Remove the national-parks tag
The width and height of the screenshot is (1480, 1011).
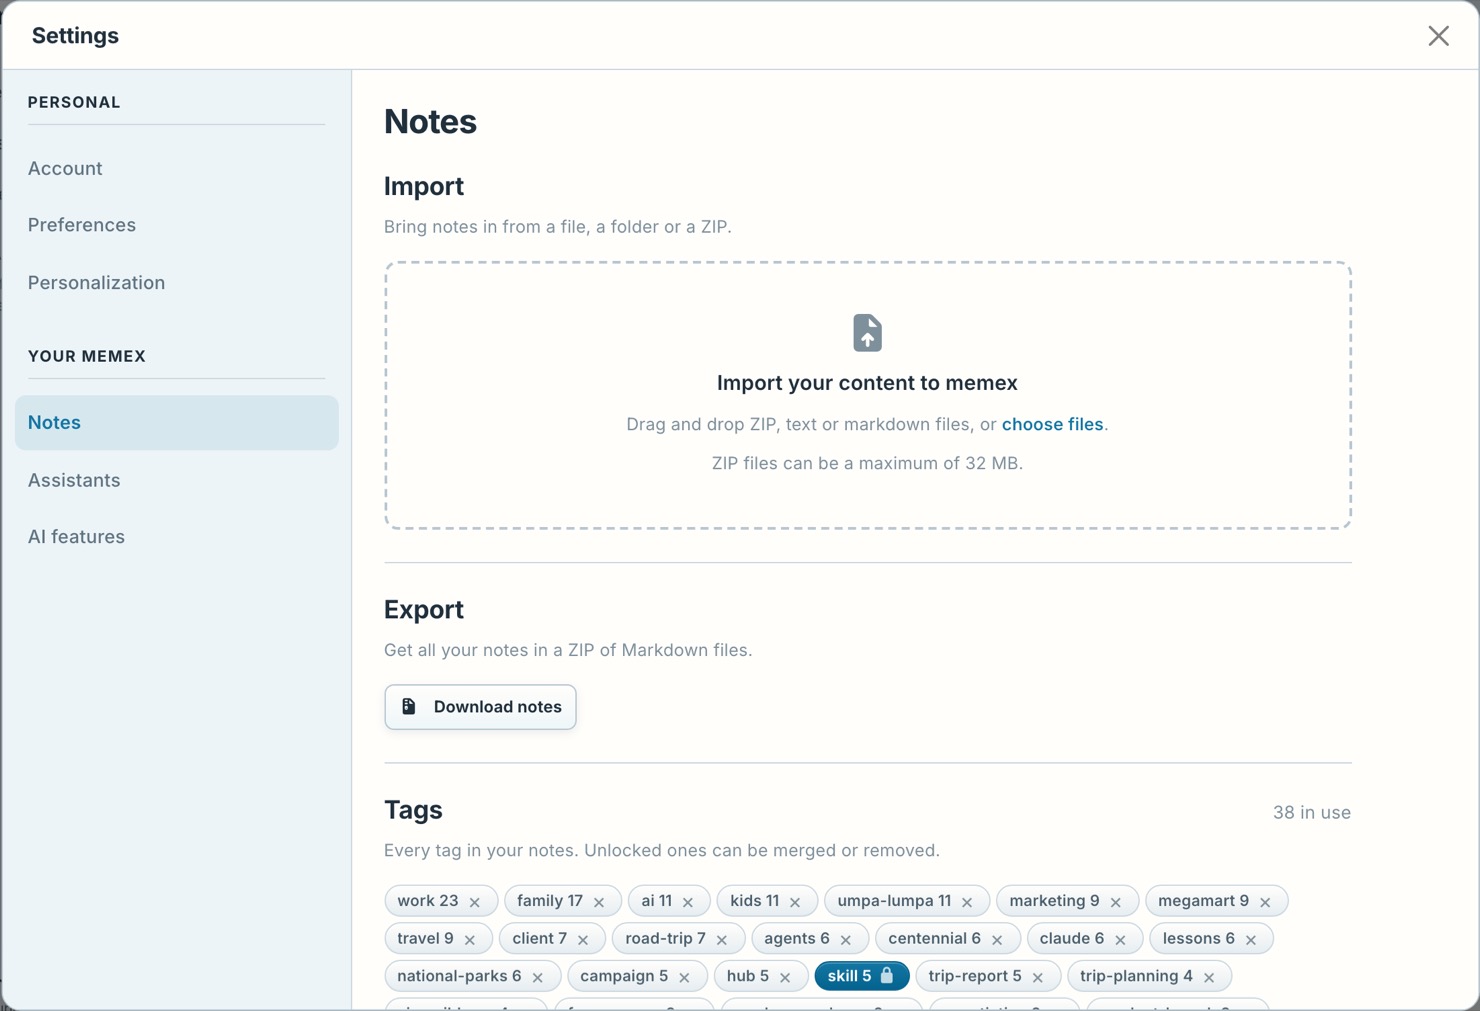click(538, 977)
